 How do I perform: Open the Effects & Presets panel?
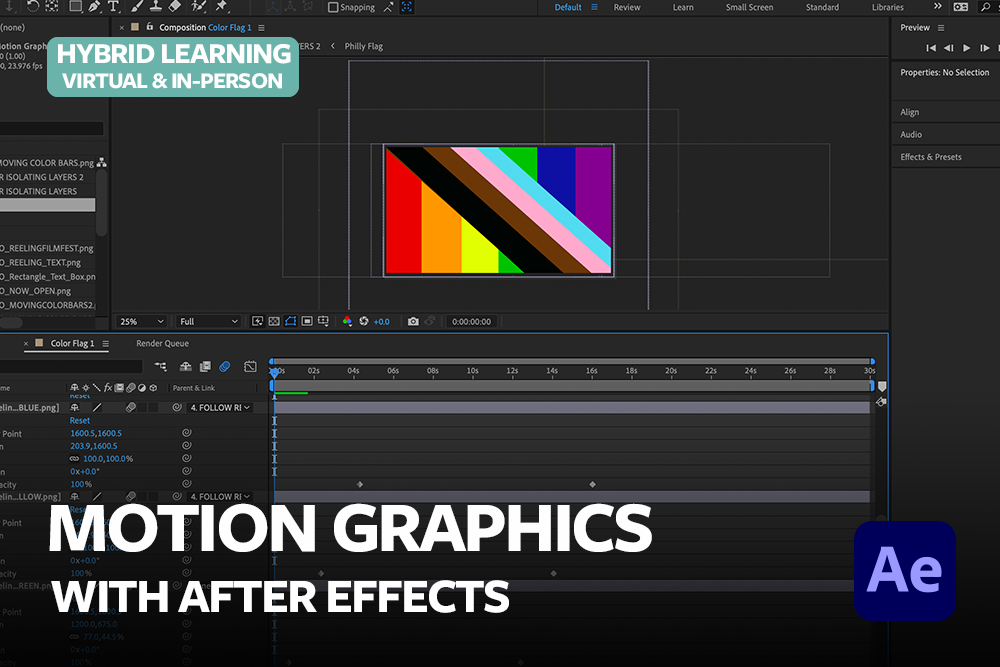930,156
